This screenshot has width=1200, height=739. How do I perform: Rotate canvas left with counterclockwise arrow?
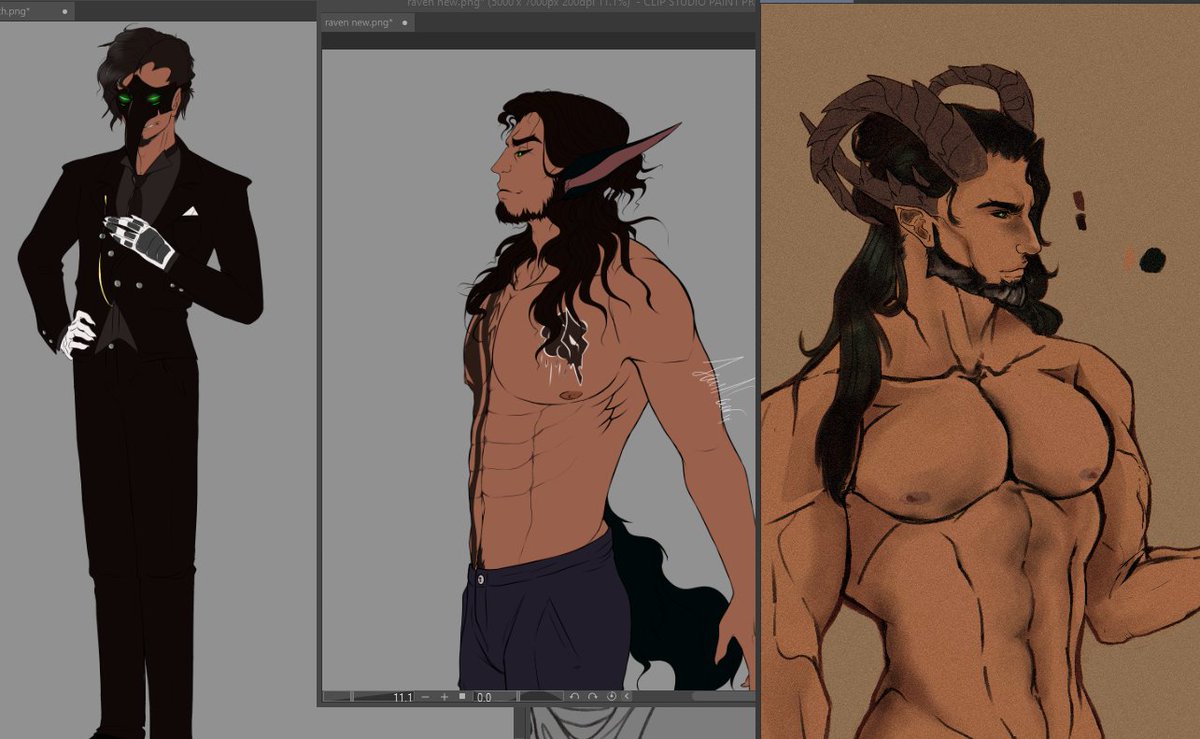click(574, 696)
